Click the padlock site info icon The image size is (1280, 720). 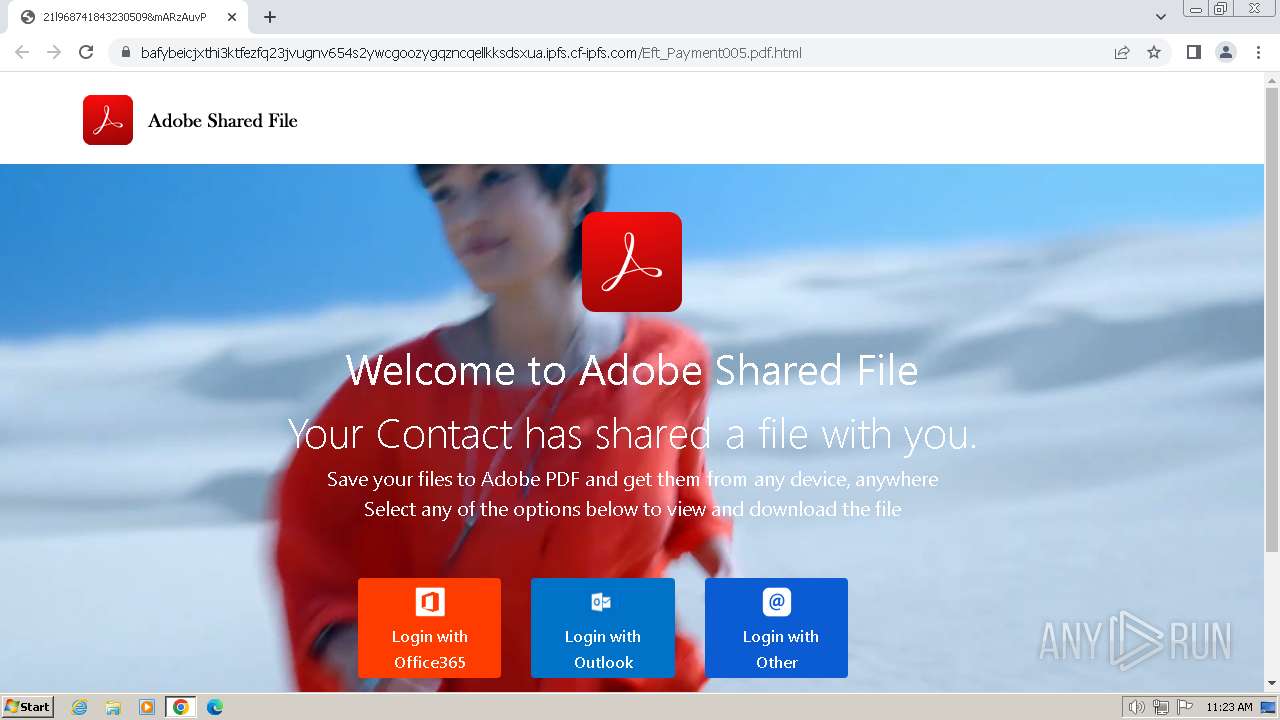(x=126, y=52)
